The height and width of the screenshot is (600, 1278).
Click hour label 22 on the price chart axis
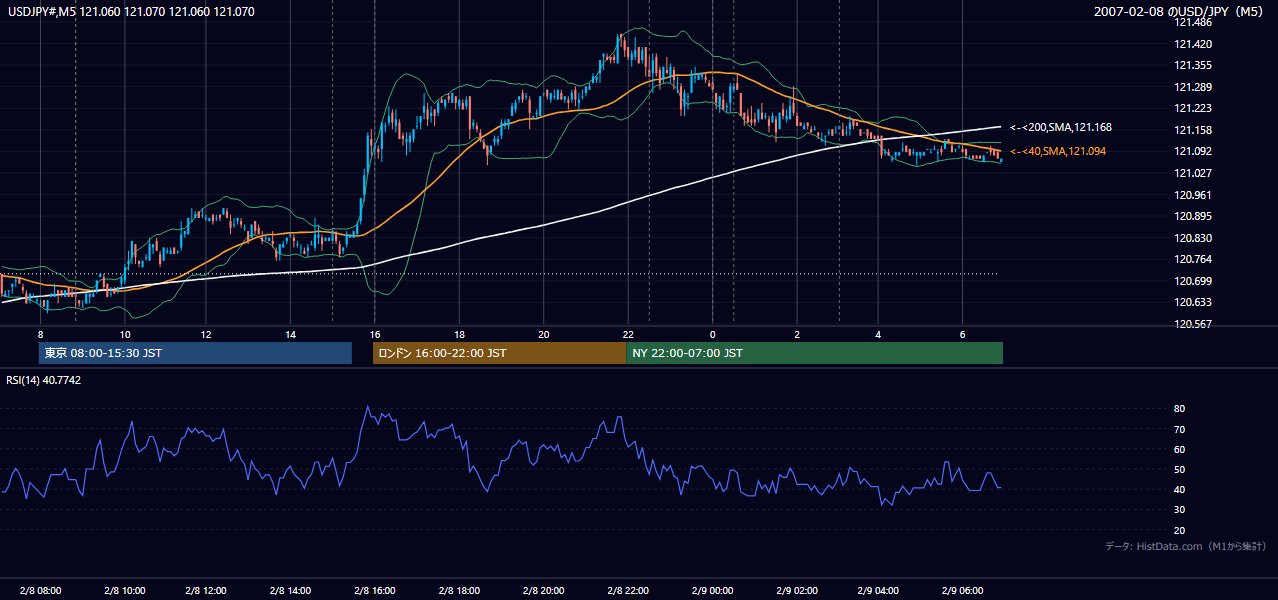pos(628,334)
